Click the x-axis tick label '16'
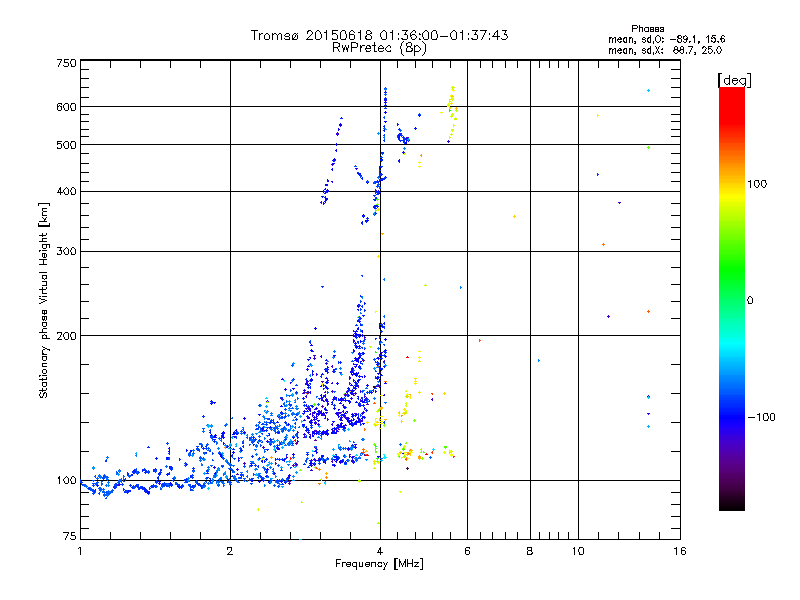The height and width of the screenshot is (600, 800). pyautogui.click(x=680, y=551)
